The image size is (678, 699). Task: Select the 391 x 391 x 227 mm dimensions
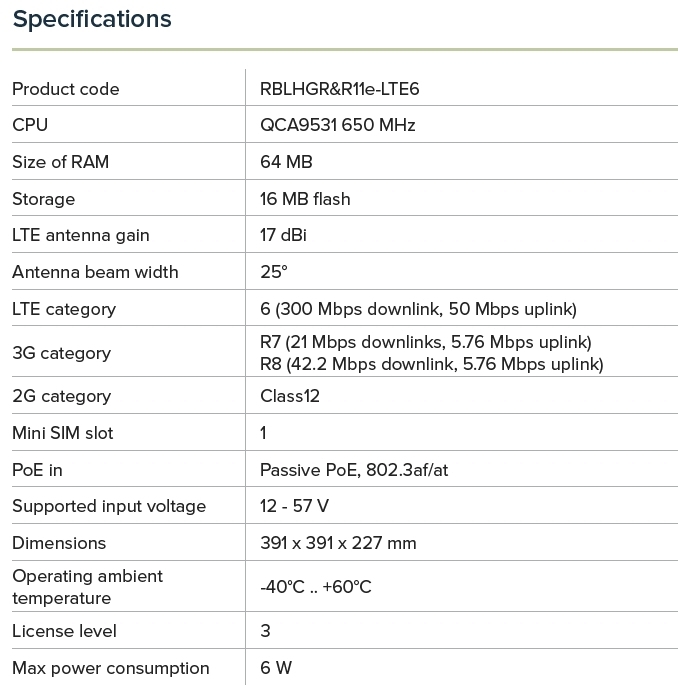tap(338, 543)
